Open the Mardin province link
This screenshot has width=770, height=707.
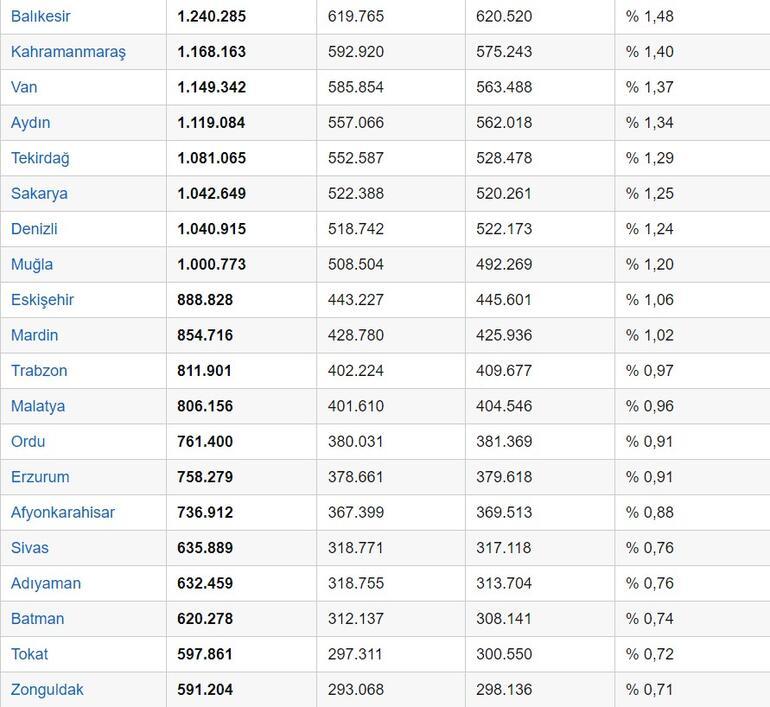(x=34, y=335)
